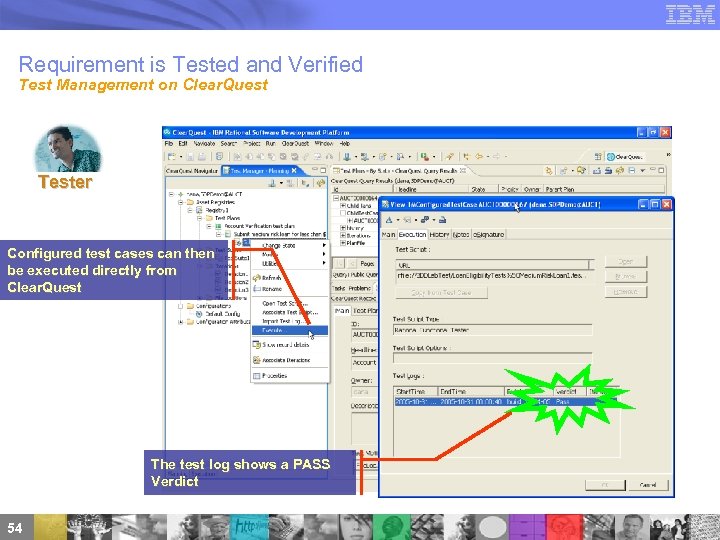
Task: Switch to the History tab in dialog
Action: pos(439,235)
